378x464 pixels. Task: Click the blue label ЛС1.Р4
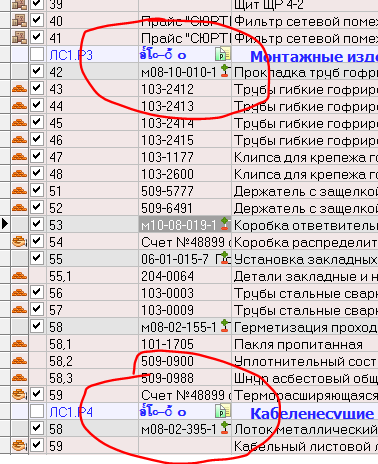click(71, 412)
